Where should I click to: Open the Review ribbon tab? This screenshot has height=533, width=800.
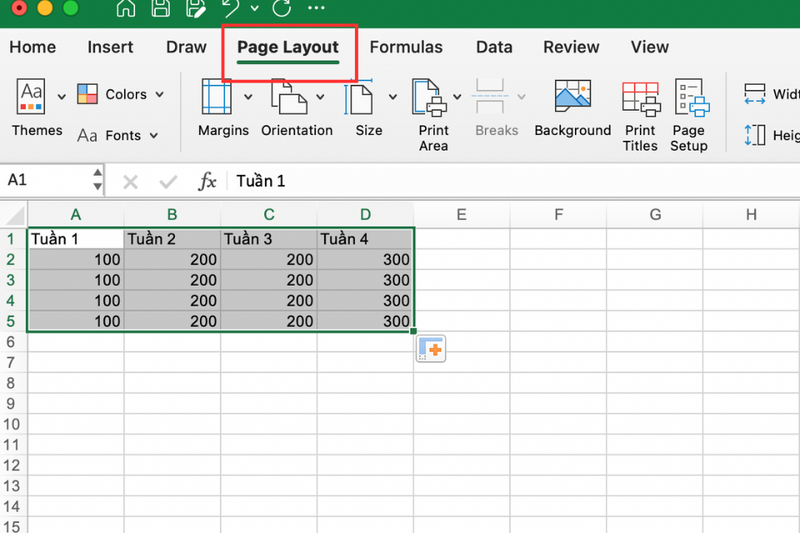[571, 47]
